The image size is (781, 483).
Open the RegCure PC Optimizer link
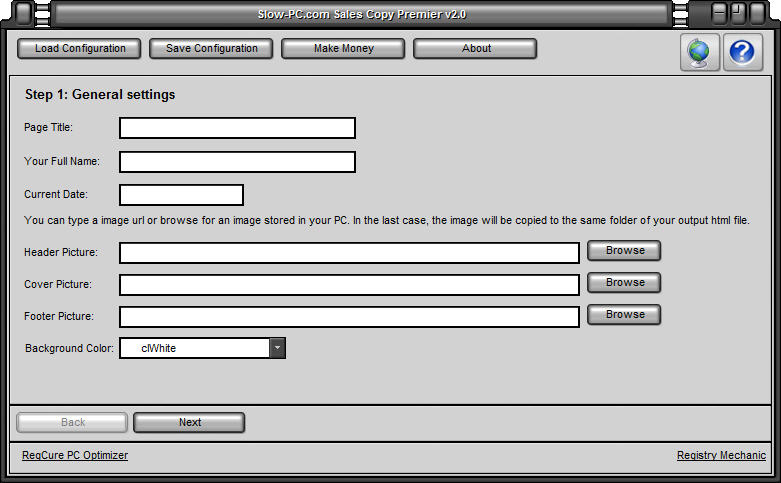pyautogui.click(x=75, y=456)
